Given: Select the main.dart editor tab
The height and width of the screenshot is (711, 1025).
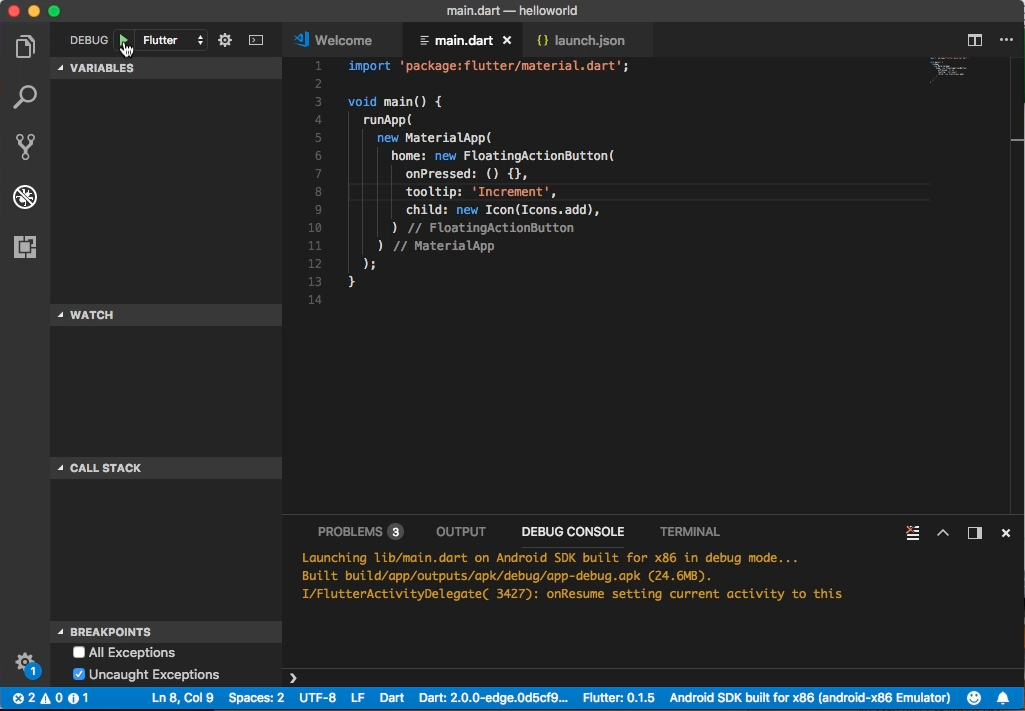Looking at the screenshot, I should click(x=463, y=40).
